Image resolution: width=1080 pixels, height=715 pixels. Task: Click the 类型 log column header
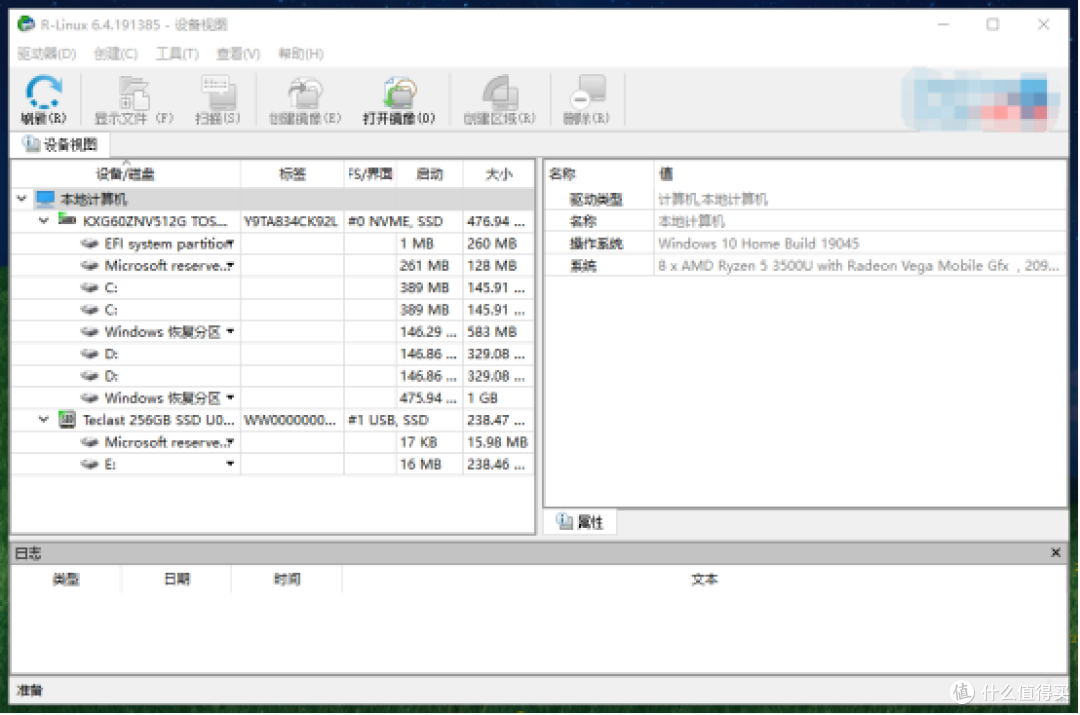coord(66,579)
